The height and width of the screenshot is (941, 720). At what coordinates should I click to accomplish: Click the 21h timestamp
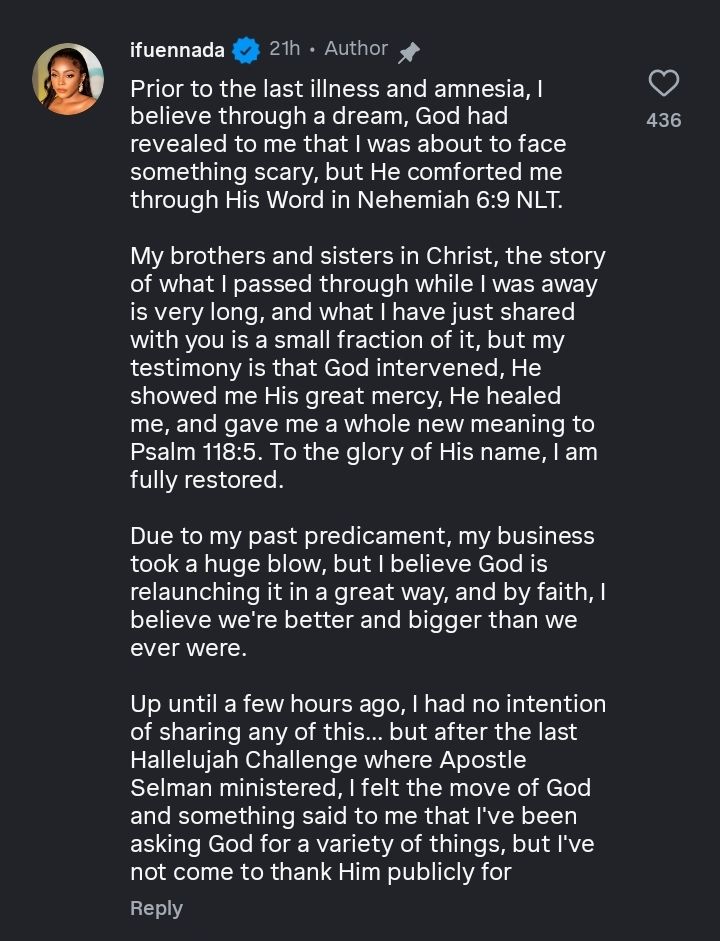click(x=284, y=48)
